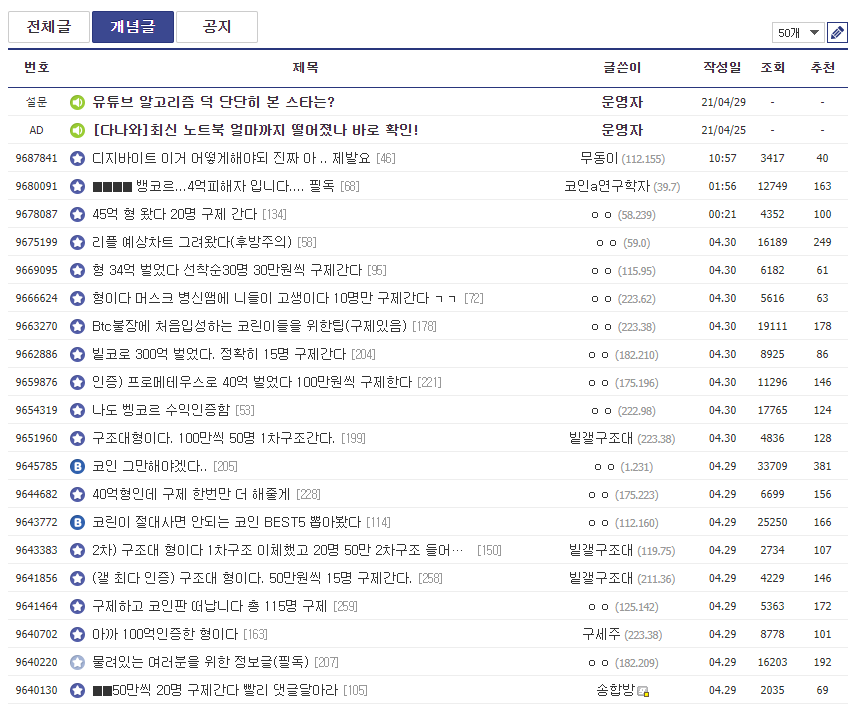
Task: Click star icon for post 9678087
Action: 77,214
